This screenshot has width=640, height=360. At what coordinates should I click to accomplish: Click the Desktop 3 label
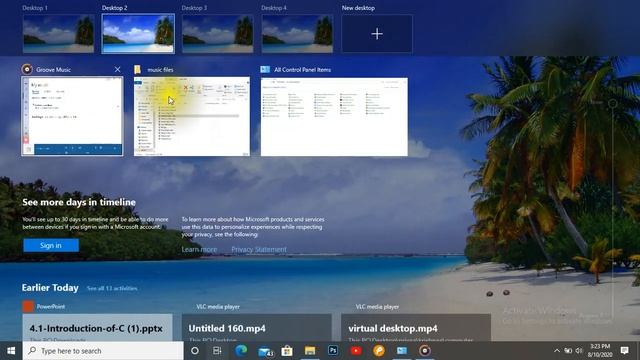[x=194, y=8]
